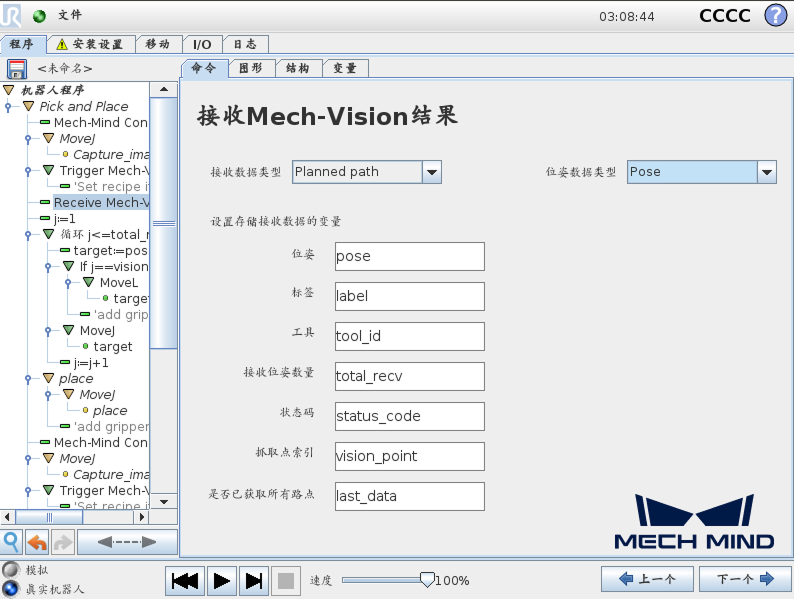Click the status_code variable field
The image size is (794, 599).
pos(410,416)
